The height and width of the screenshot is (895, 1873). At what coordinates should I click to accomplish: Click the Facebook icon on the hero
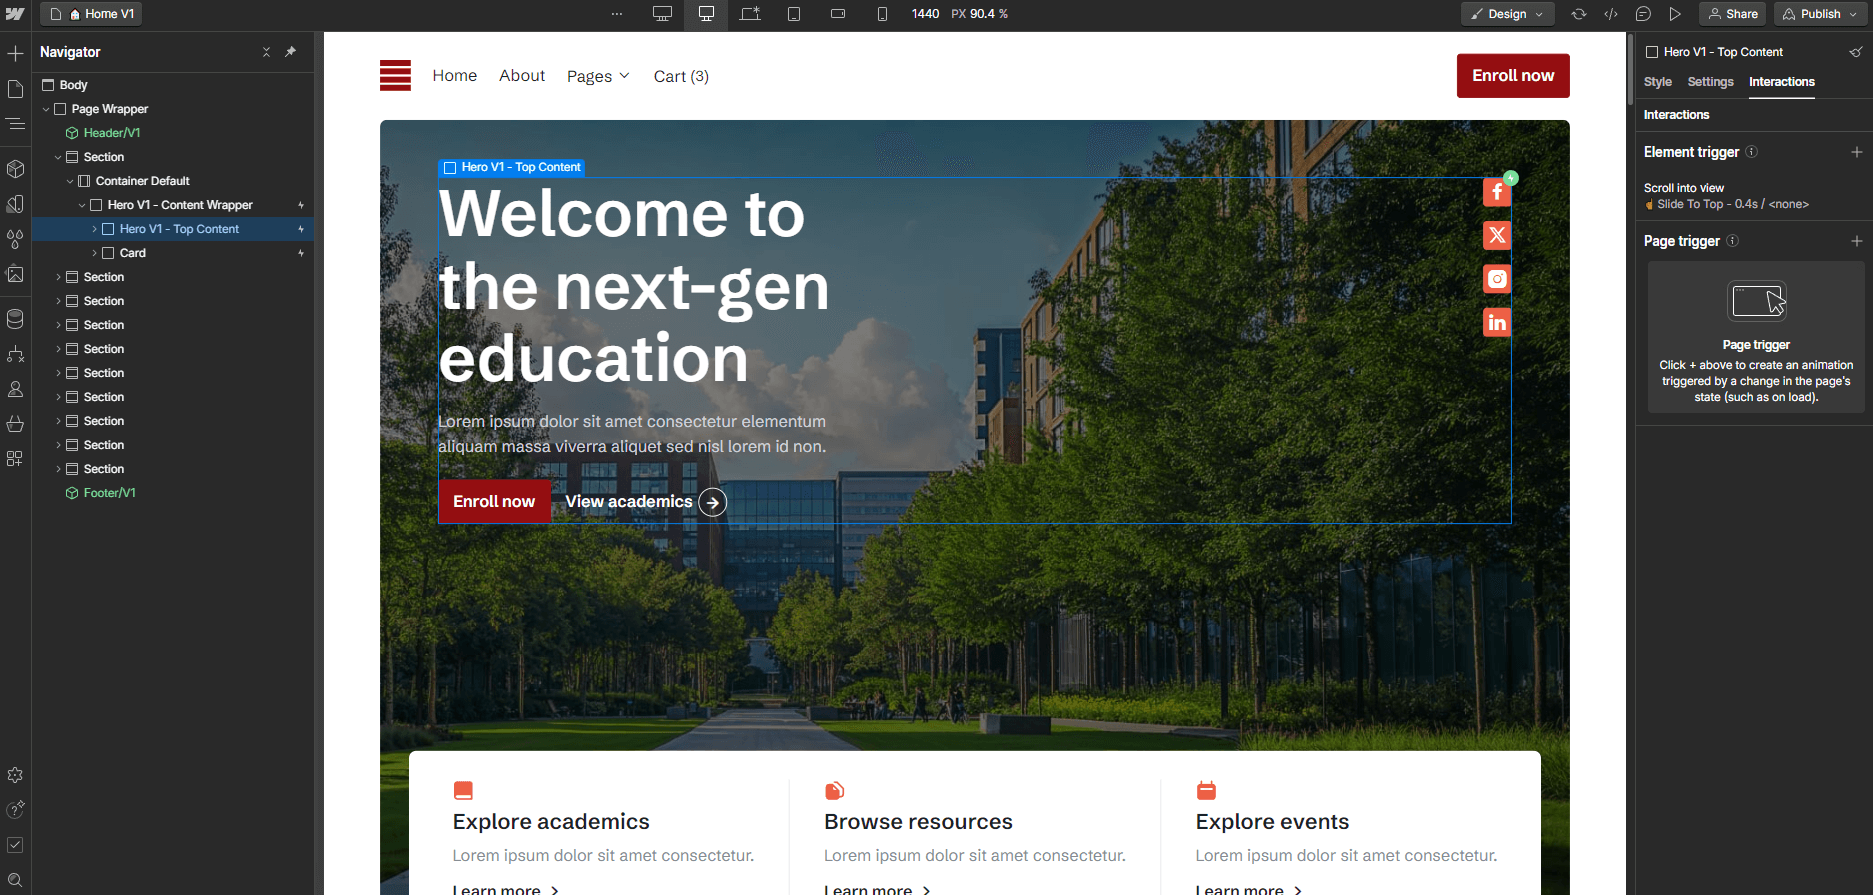pyautogui.click(x=1497, y=192)
